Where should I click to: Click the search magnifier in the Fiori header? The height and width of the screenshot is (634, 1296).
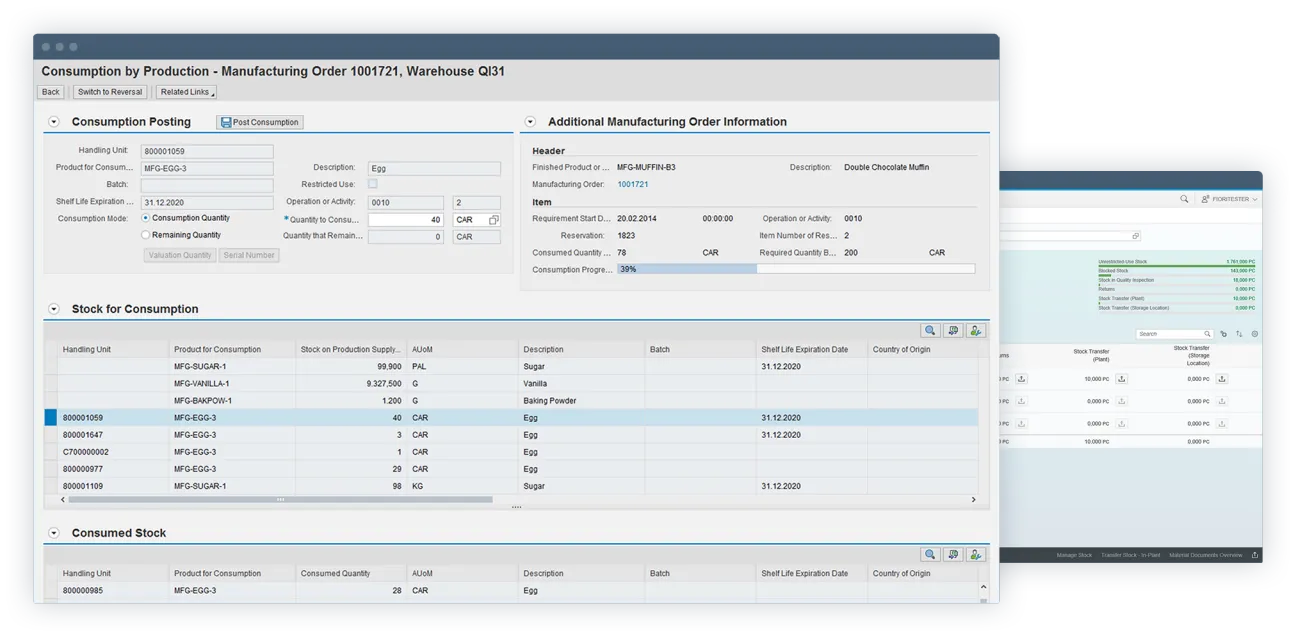tap(1183, 199)
